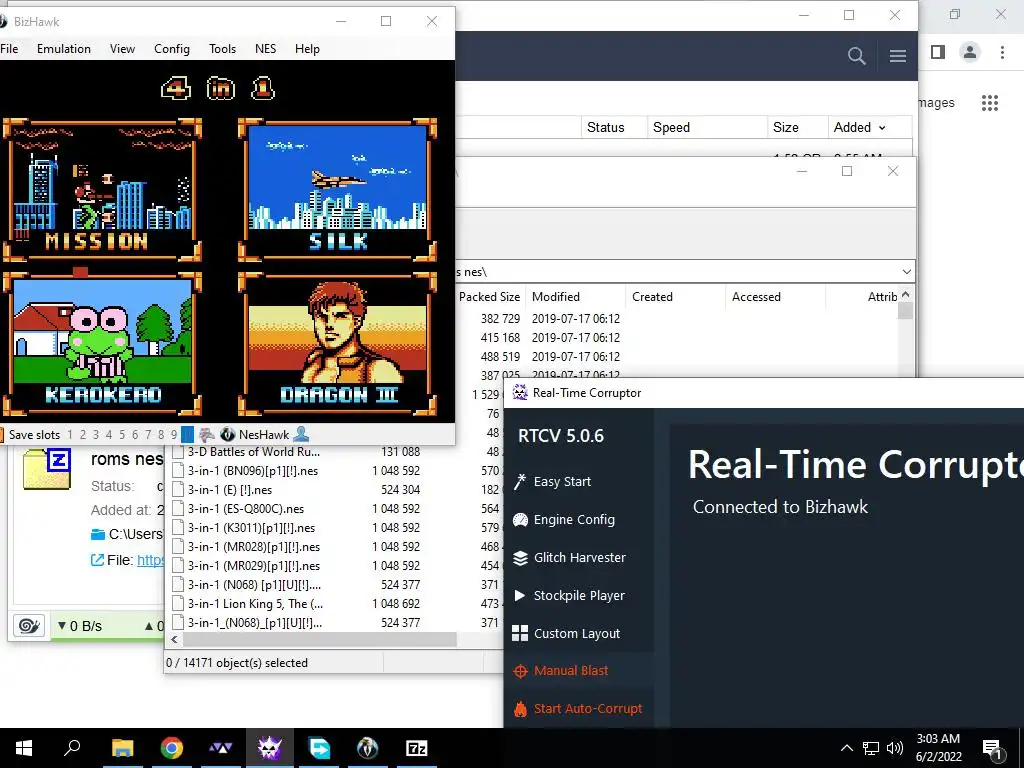Screen dimensions: 1024x768
Task: Open Google apps grid icon
Action: 990,103
